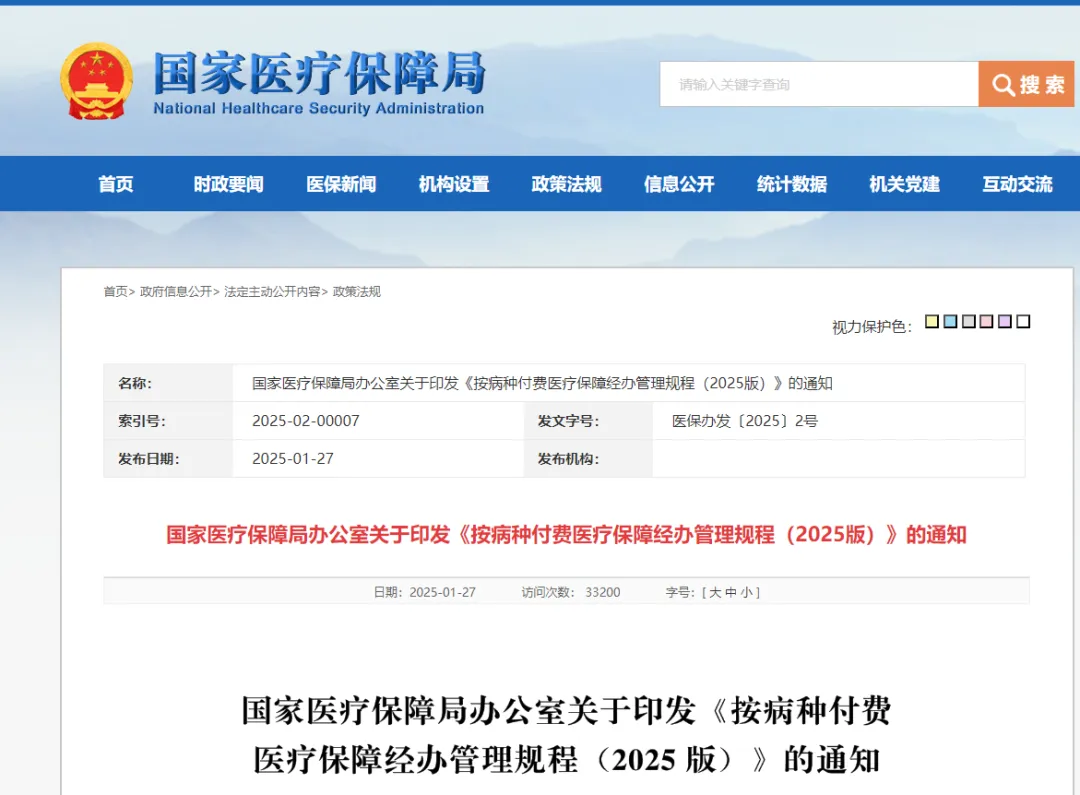Go to 医保新闻 in navigation bar
The height and width of the screenshot is (795, 1080).
pos(341,184)
